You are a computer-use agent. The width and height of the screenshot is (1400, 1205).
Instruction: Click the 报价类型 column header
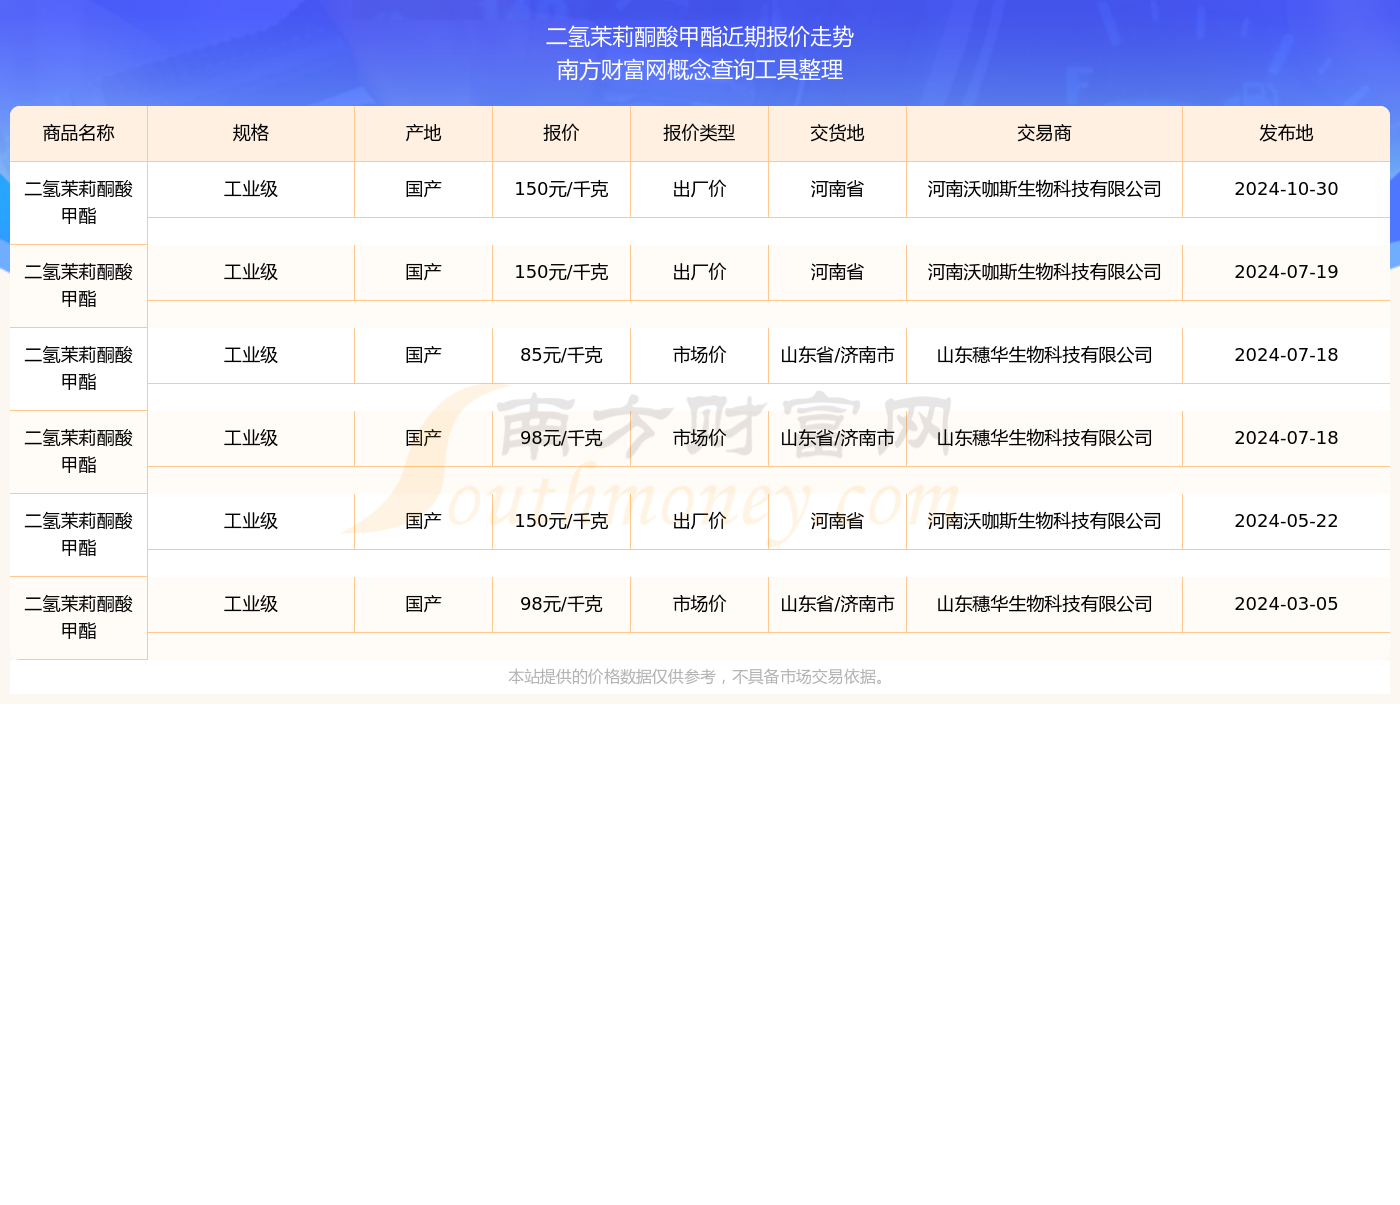pyautogui.click(x=700, y=133)
